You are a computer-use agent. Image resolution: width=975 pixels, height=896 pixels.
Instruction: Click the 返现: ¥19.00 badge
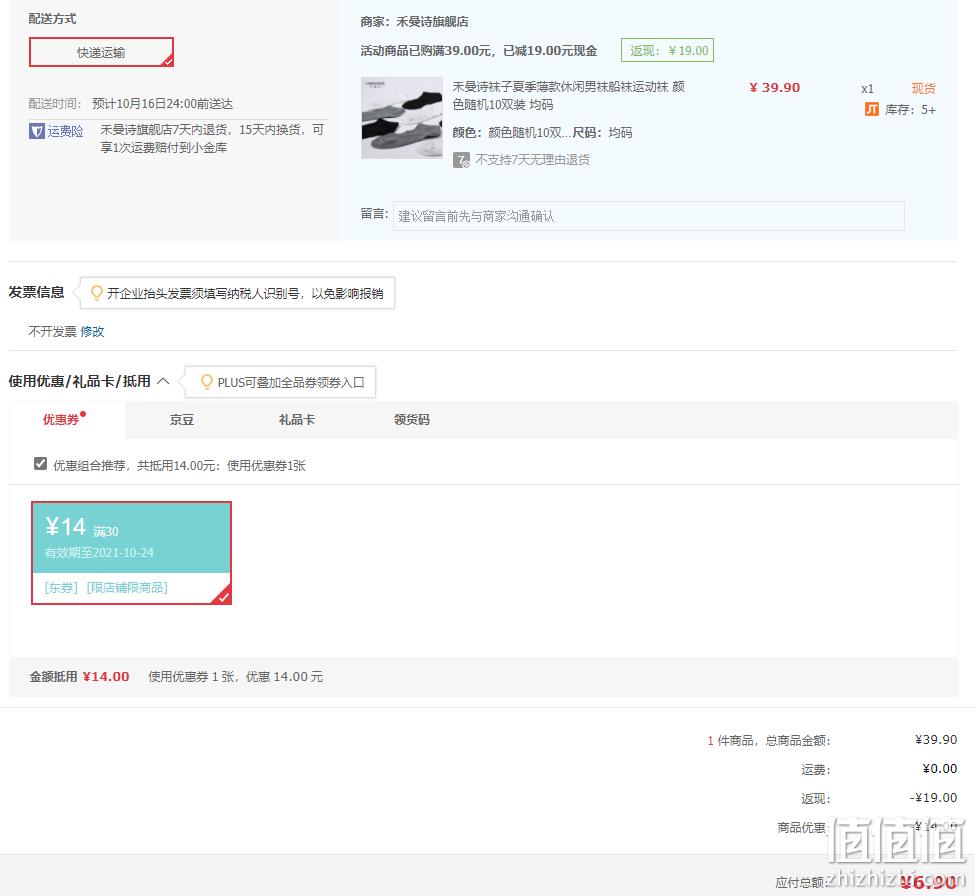click(x=667, y=50)
